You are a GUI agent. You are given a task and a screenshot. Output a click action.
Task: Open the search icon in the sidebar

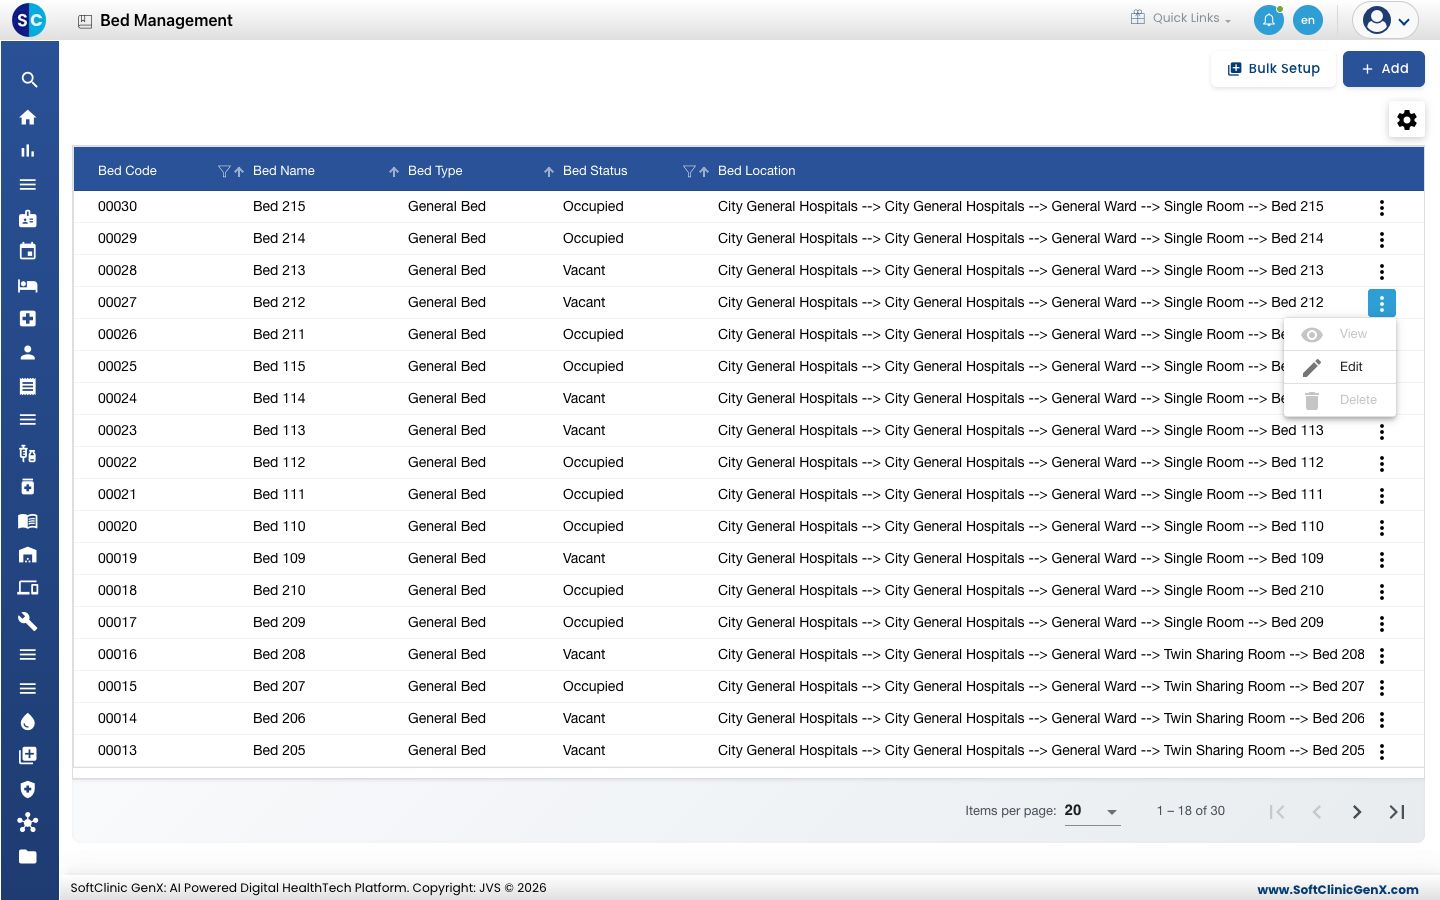coord(29,80)
